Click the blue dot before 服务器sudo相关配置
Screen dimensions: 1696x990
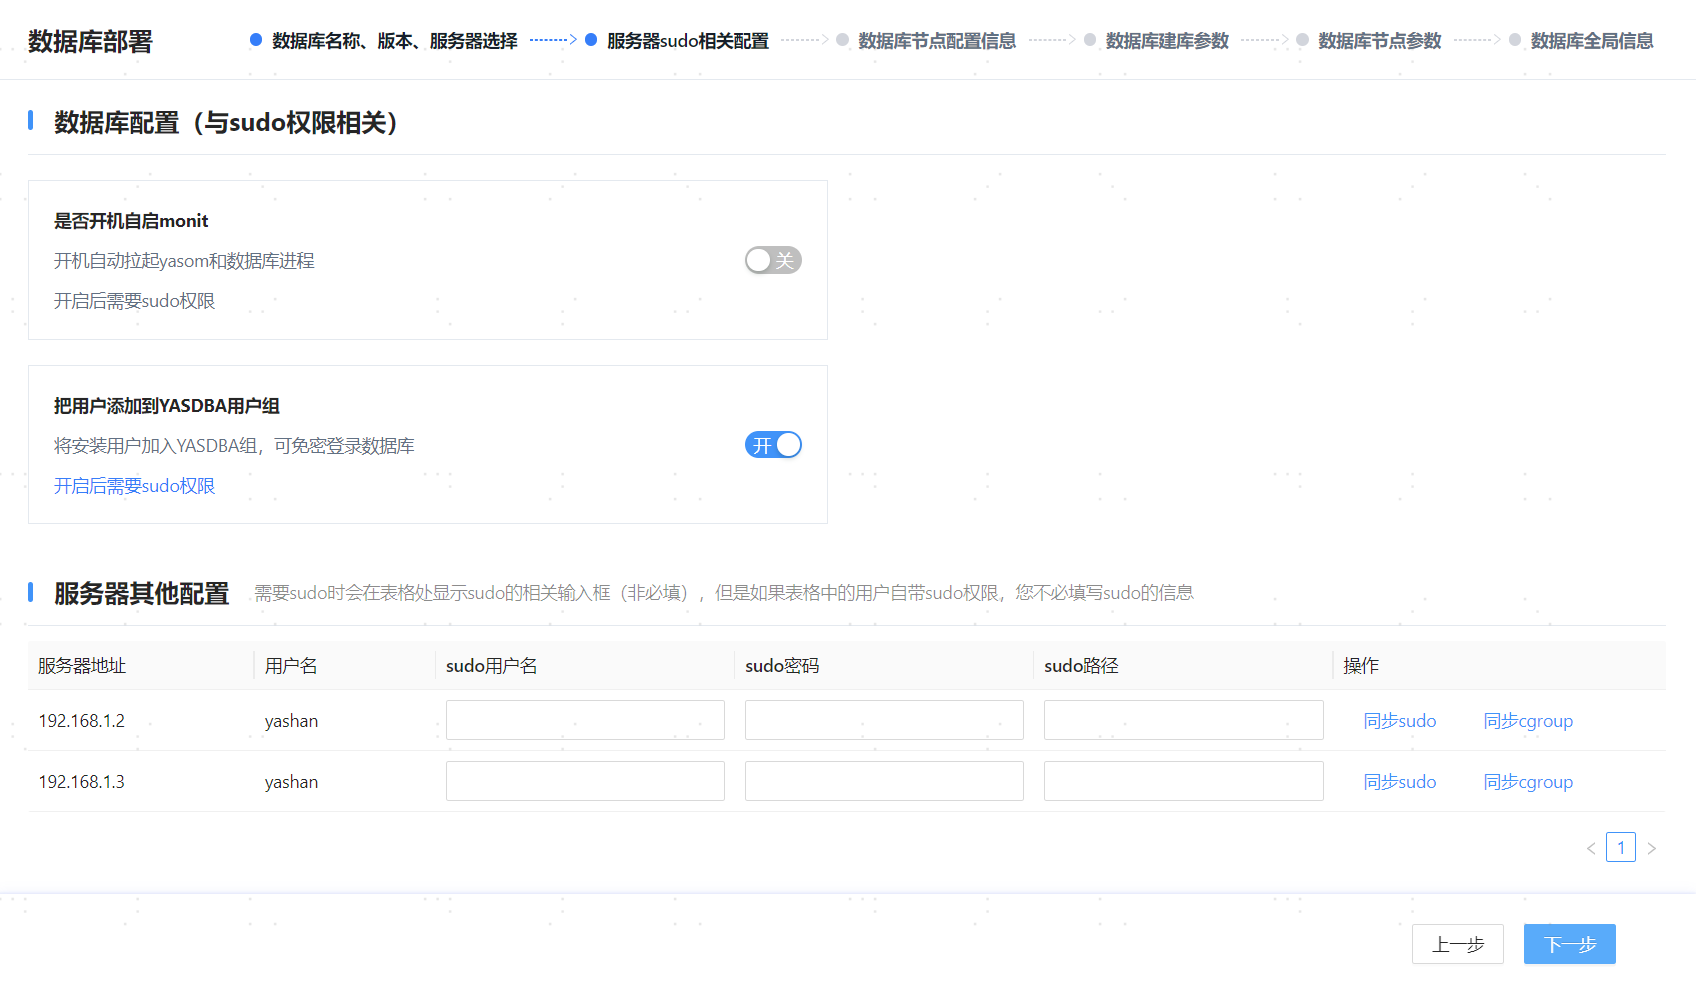tap(591, 41)
